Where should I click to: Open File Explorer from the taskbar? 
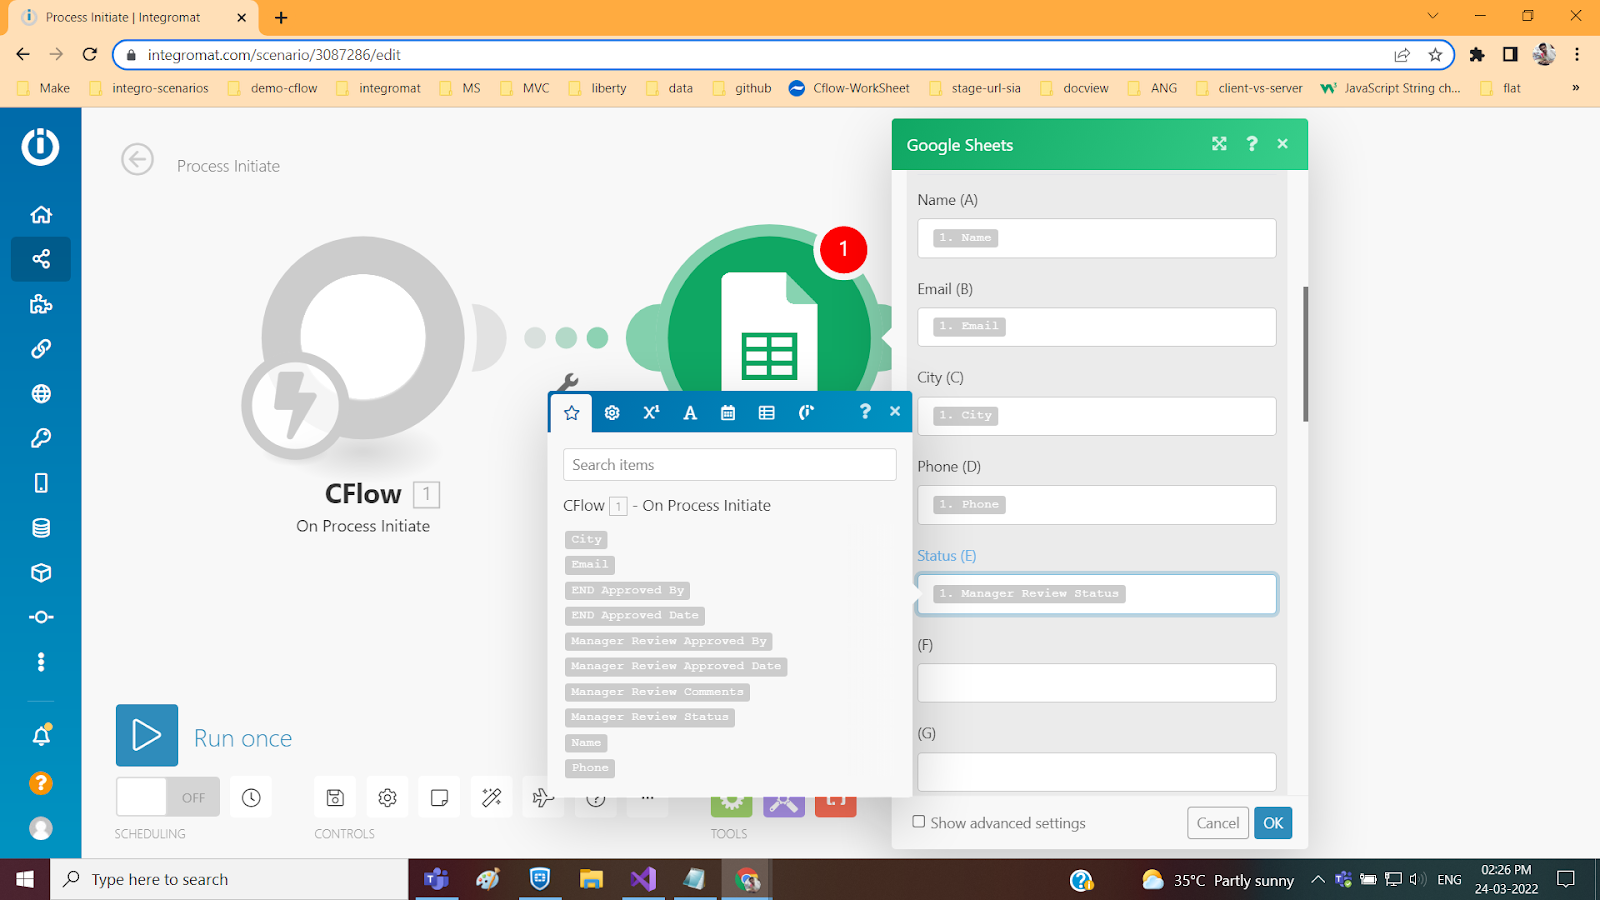(591, 879)
